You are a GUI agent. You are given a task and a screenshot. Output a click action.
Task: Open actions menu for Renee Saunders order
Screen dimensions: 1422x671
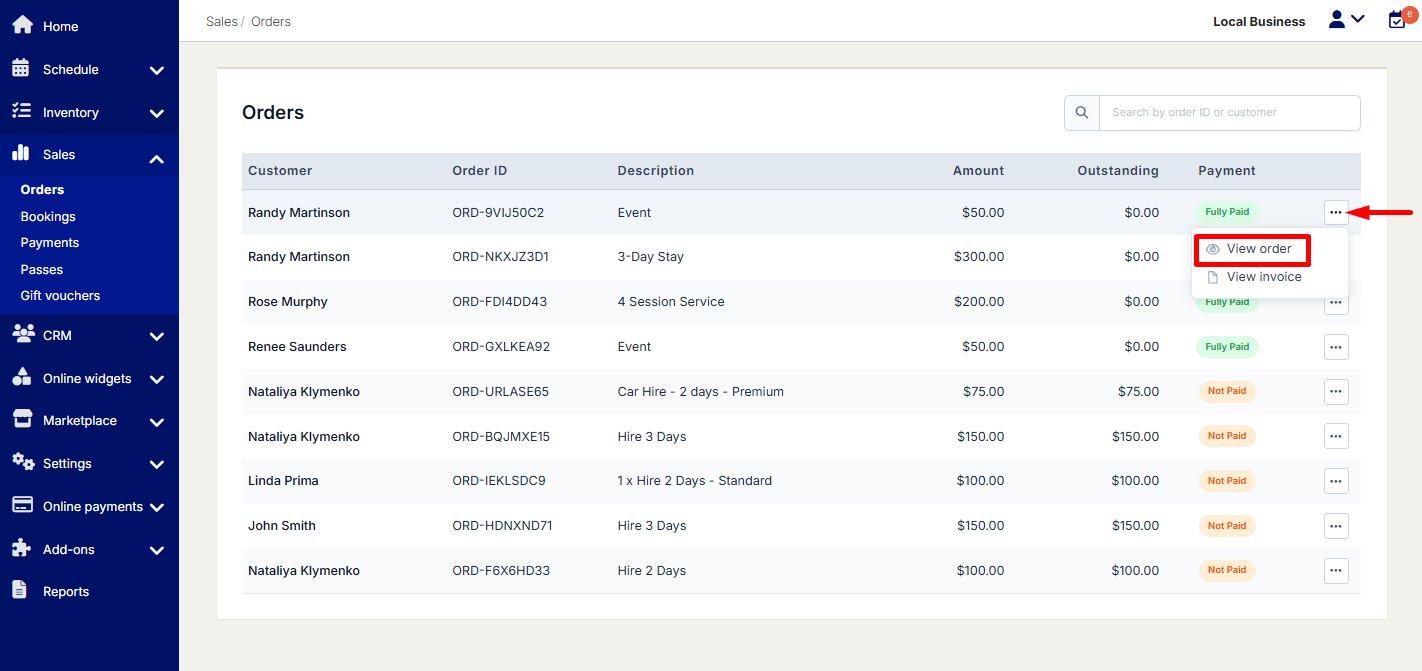pos(1336,347)
